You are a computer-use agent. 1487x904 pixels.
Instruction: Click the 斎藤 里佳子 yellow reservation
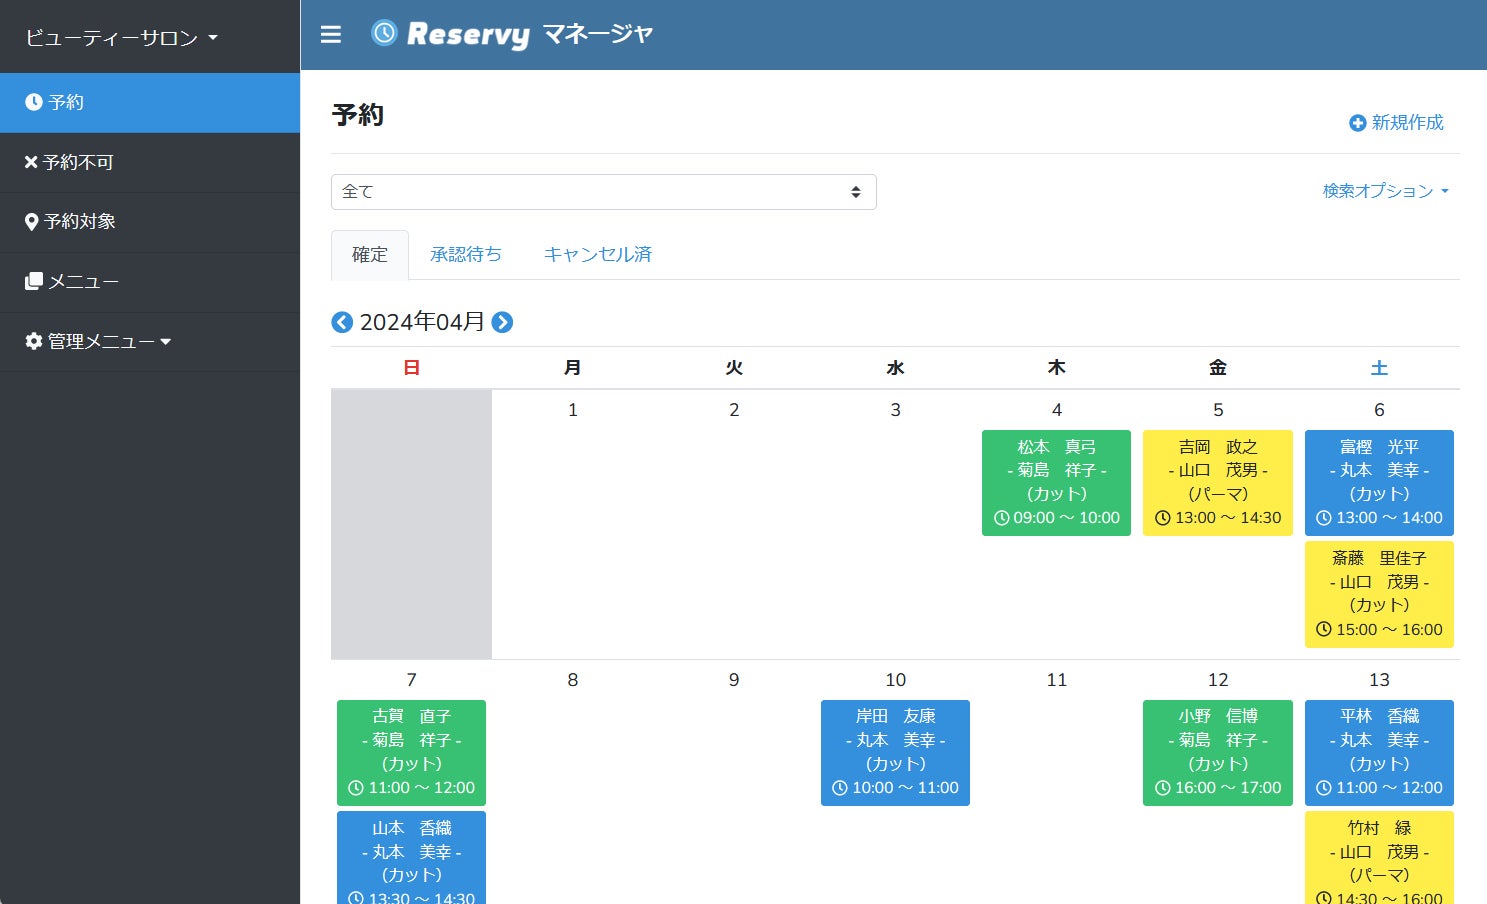coord(1379,594)
